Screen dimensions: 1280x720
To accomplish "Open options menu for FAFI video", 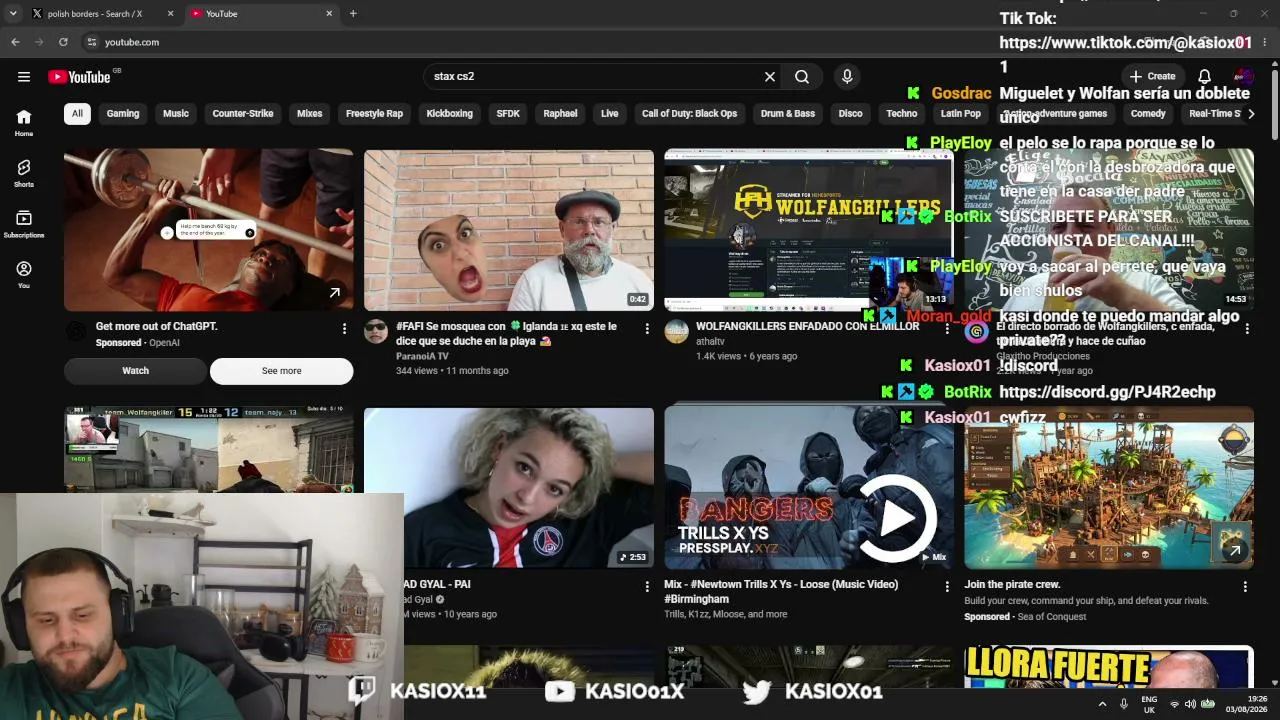I will (647, 329).
